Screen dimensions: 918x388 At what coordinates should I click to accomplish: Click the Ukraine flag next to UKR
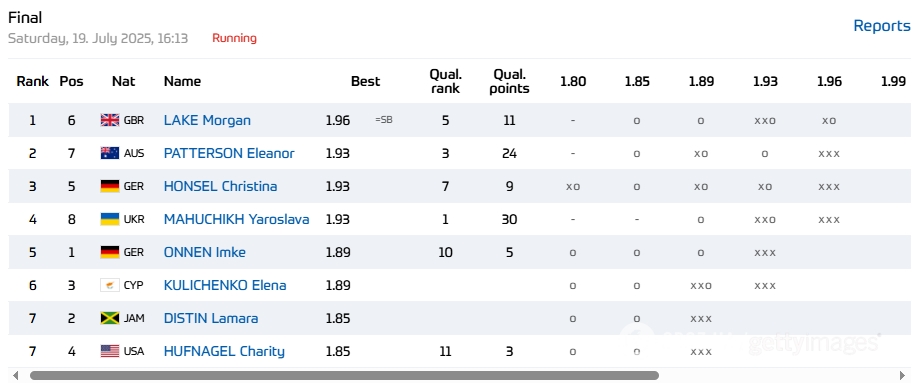click(109, 219)
